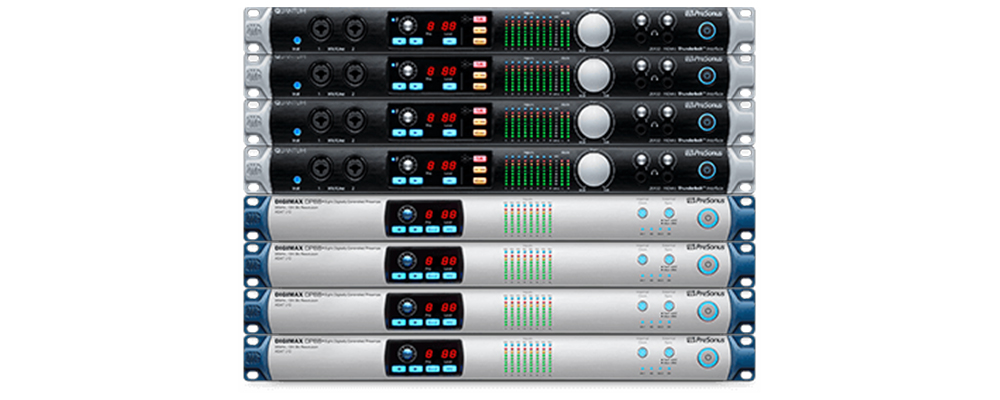Toggle the power button on the fourth Quantum unit
Image resolution: width=1000 pixels, height=400 pixels.
point(707,169)
